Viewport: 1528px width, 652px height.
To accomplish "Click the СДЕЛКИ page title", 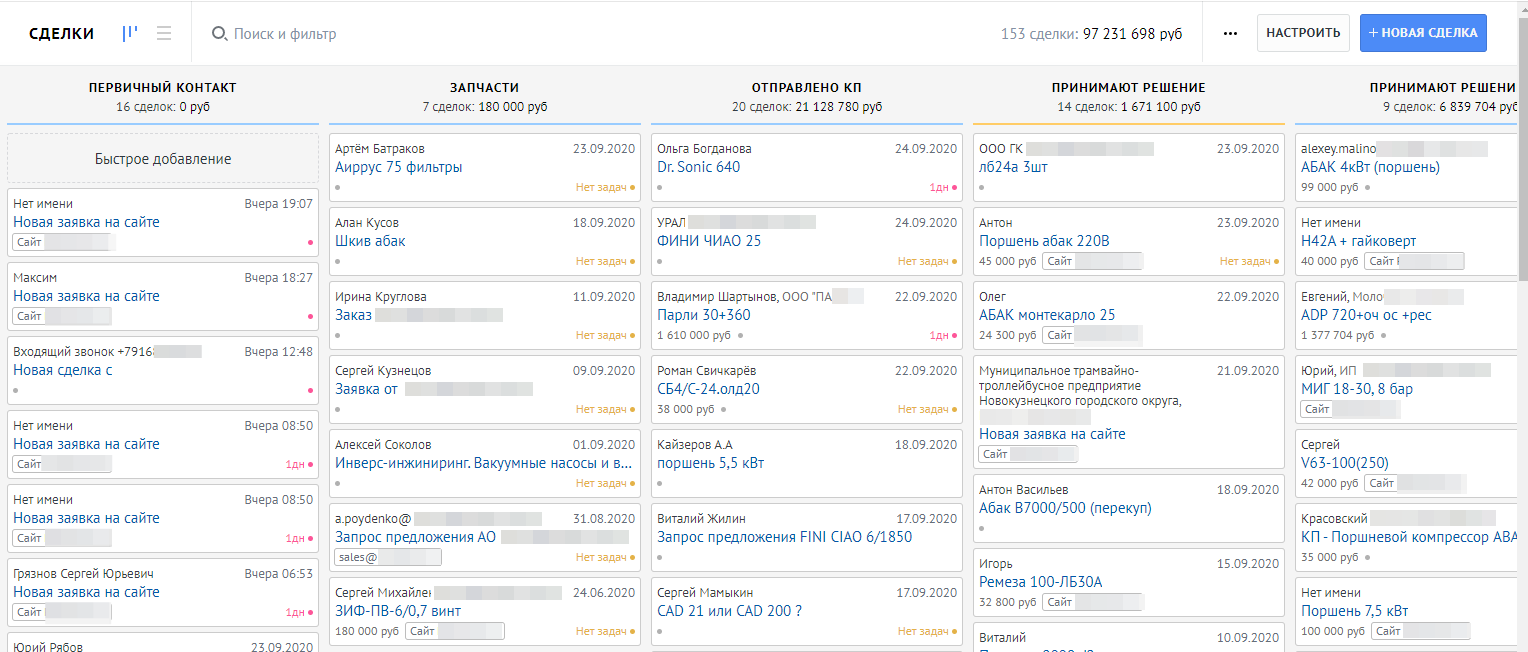I will [x=61, y=33].
